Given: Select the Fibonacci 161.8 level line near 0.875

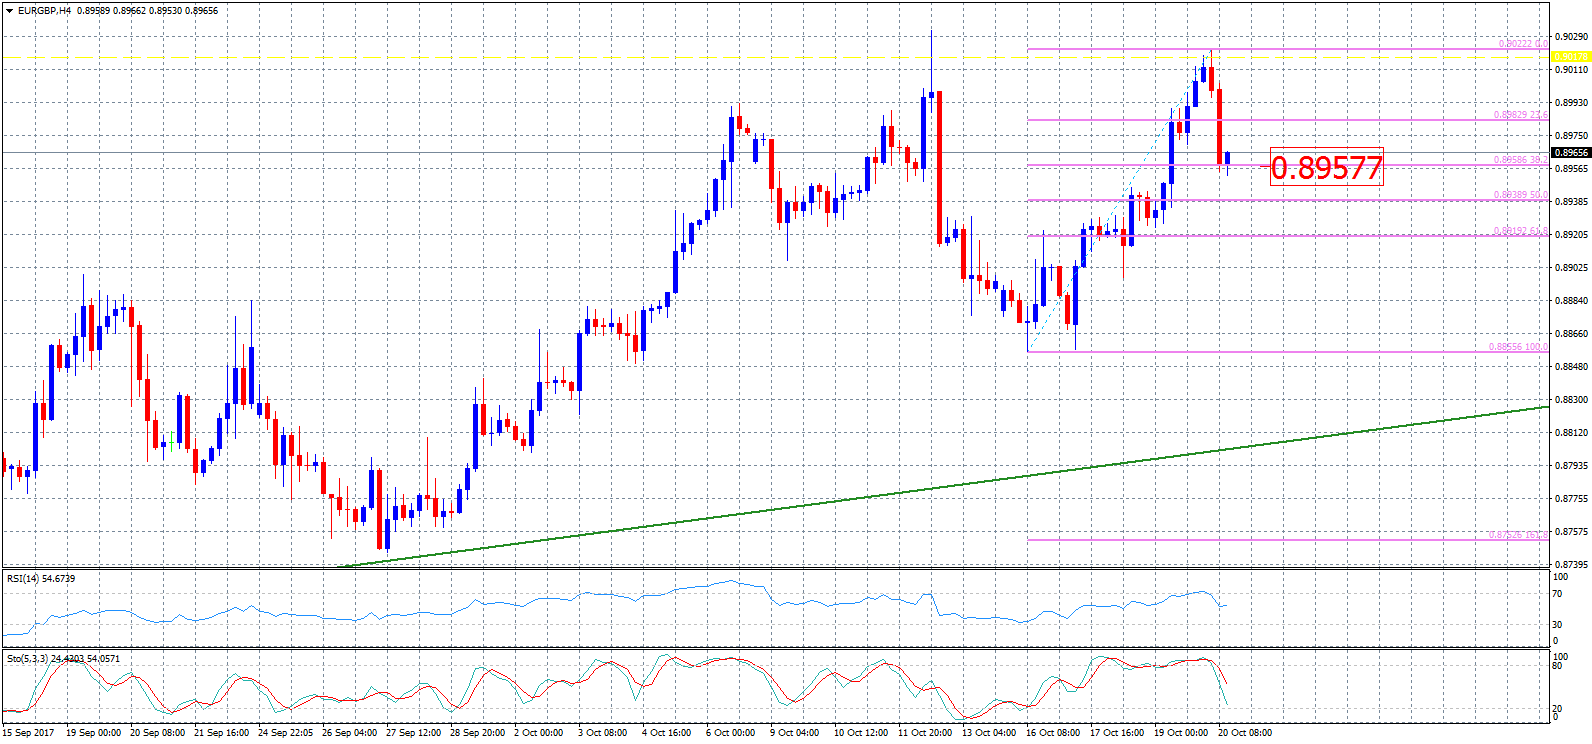Looking at the screenshot, I should [x=1250, y=540].
